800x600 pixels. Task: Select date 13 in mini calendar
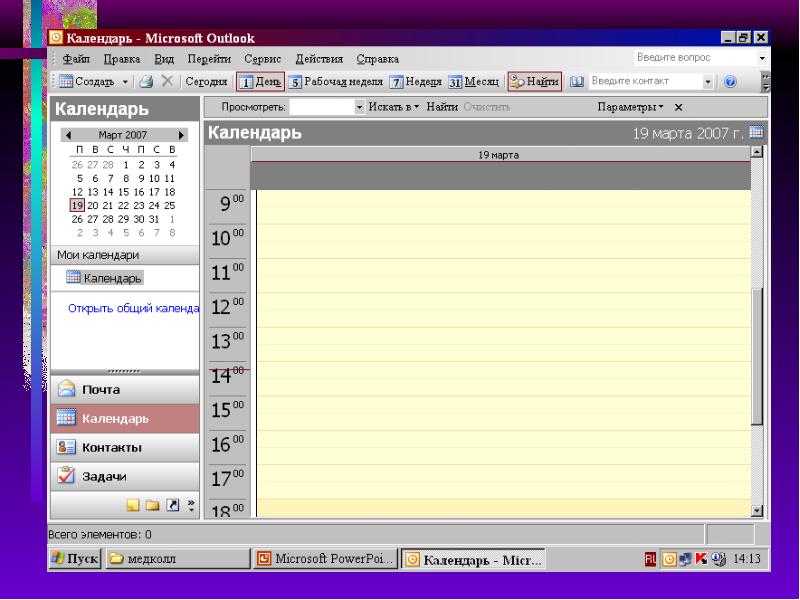tap(93, 192)
